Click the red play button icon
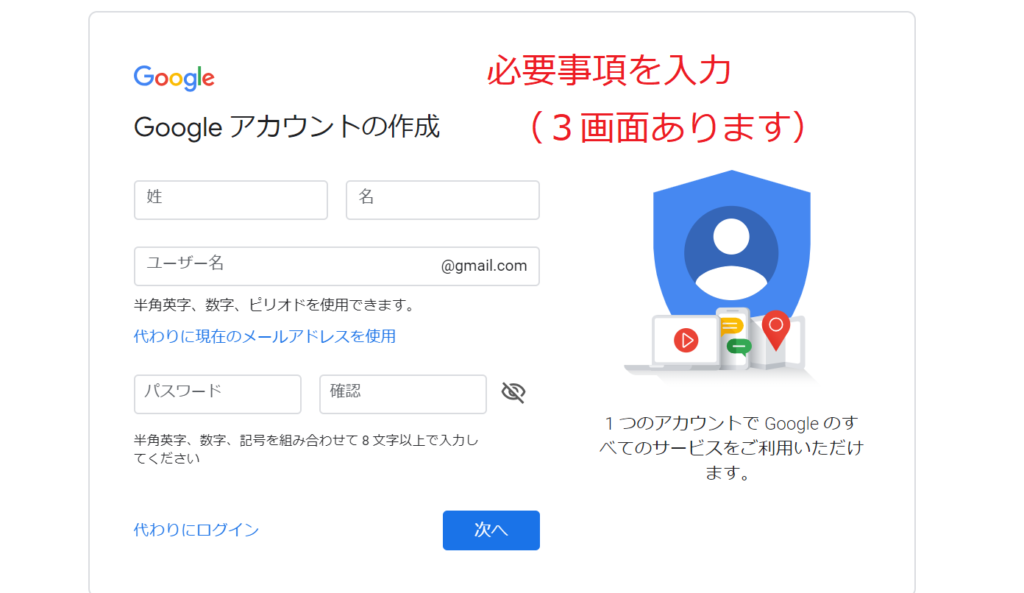 click(686, 340)
